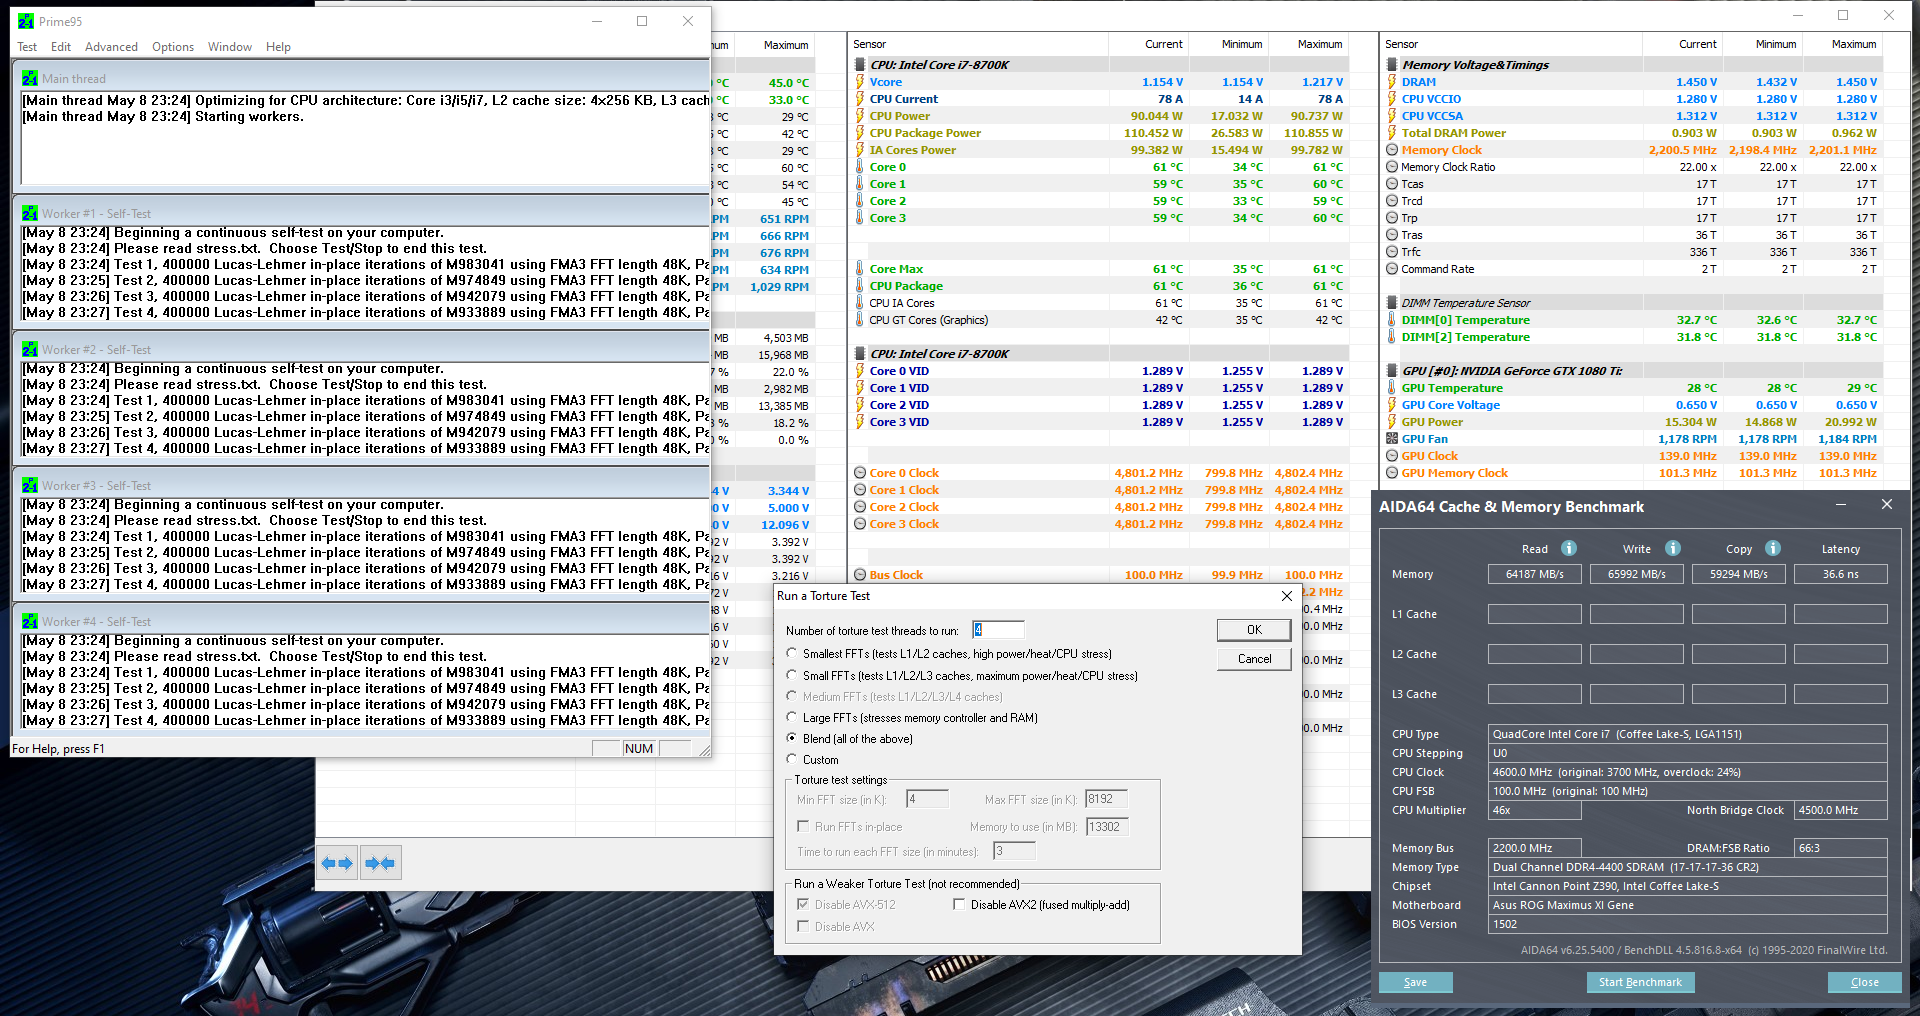Select the GPU Core Voltage sensor label
Image resolution: width=1920 pixels, height=1016 pixels.
click(1450, 405)
